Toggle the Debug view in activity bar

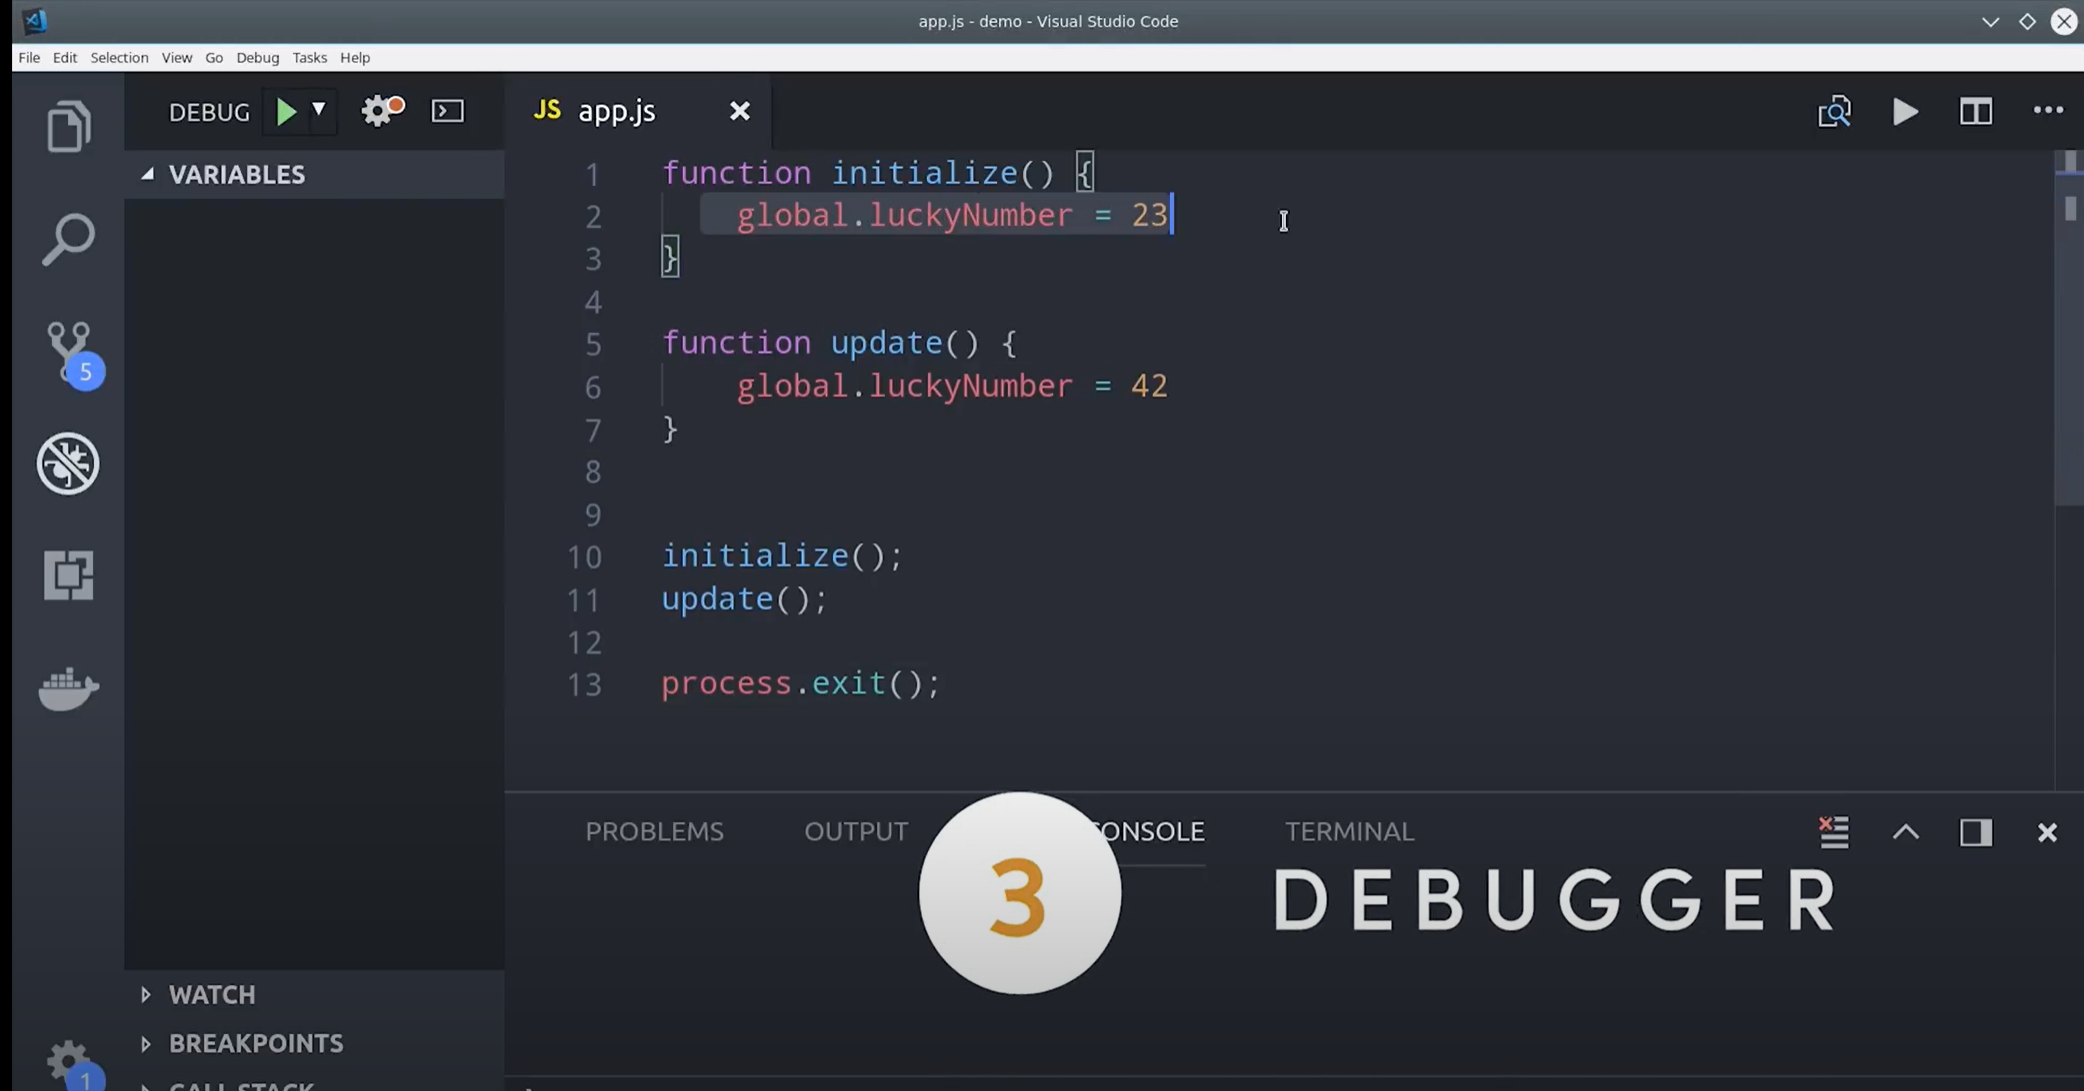pyautogui.click(x=68, y=463)
